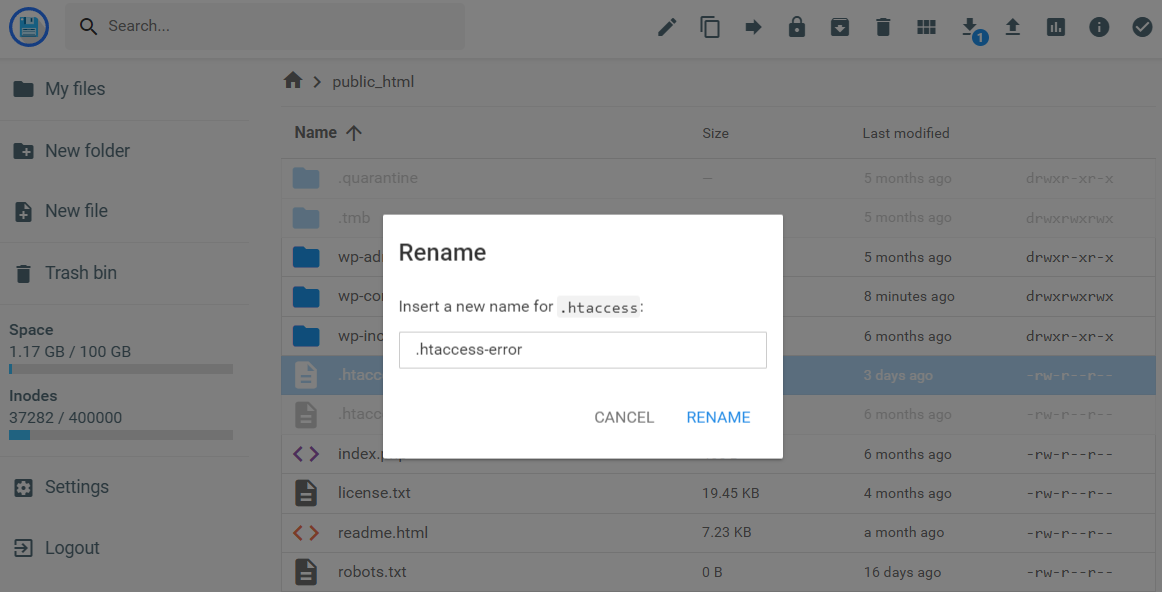Click the Space usage progress bar
The image size is (1162, 592).
pyautogui.click(x=120, y=368)
